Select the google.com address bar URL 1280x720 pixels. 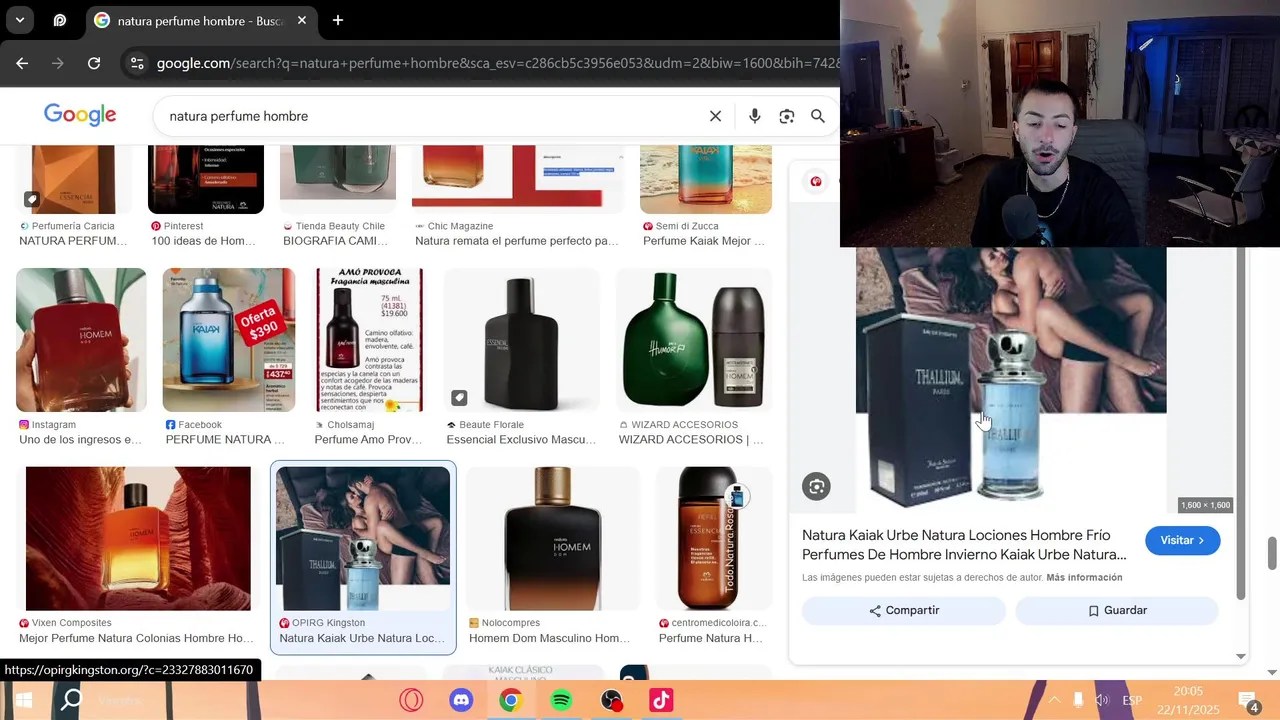[x=498, y=63]
